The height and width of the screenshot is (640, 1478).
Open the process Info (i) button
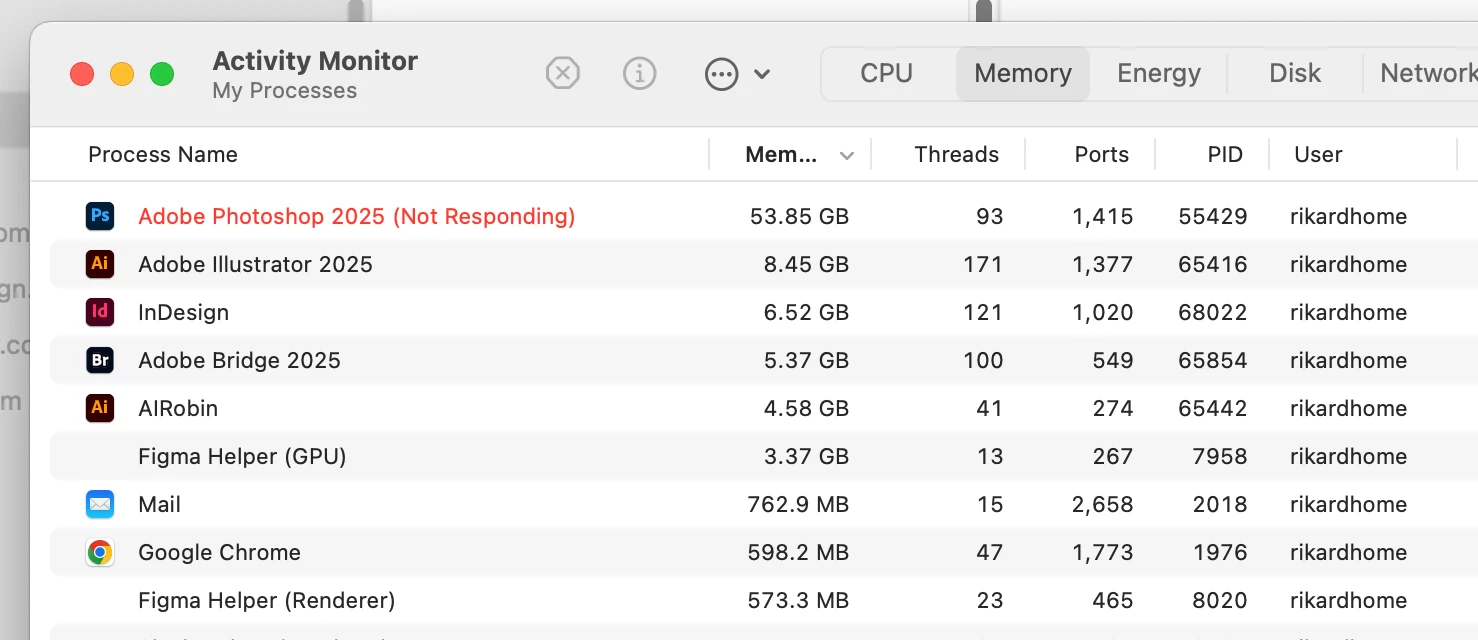639,73
